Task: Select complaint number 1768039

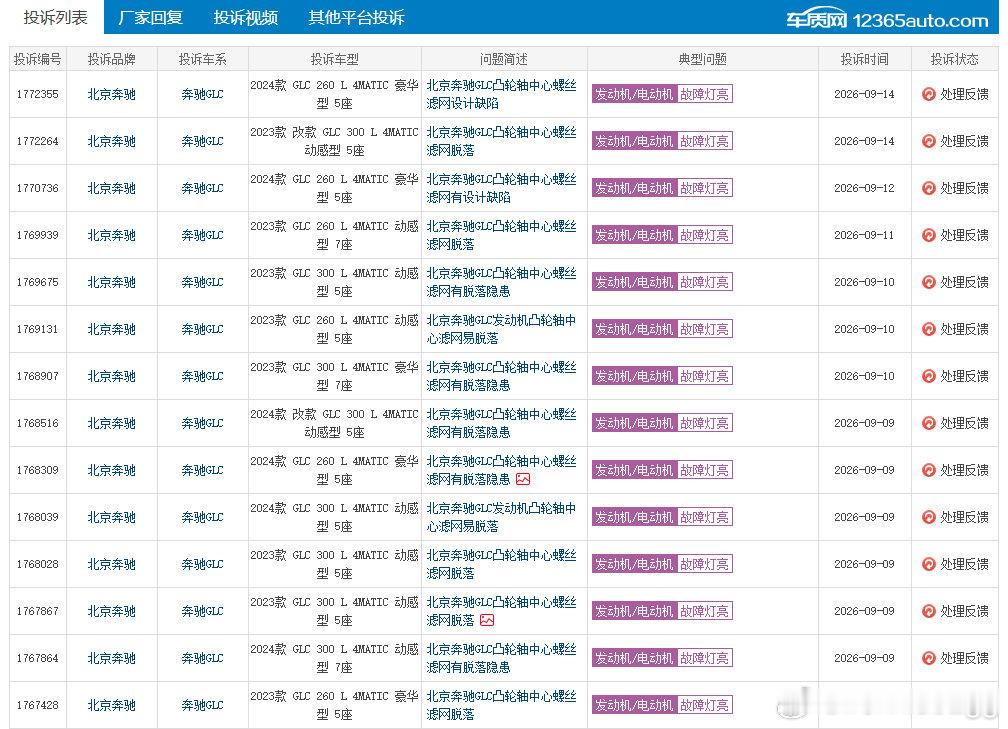Action: [37, 517]
